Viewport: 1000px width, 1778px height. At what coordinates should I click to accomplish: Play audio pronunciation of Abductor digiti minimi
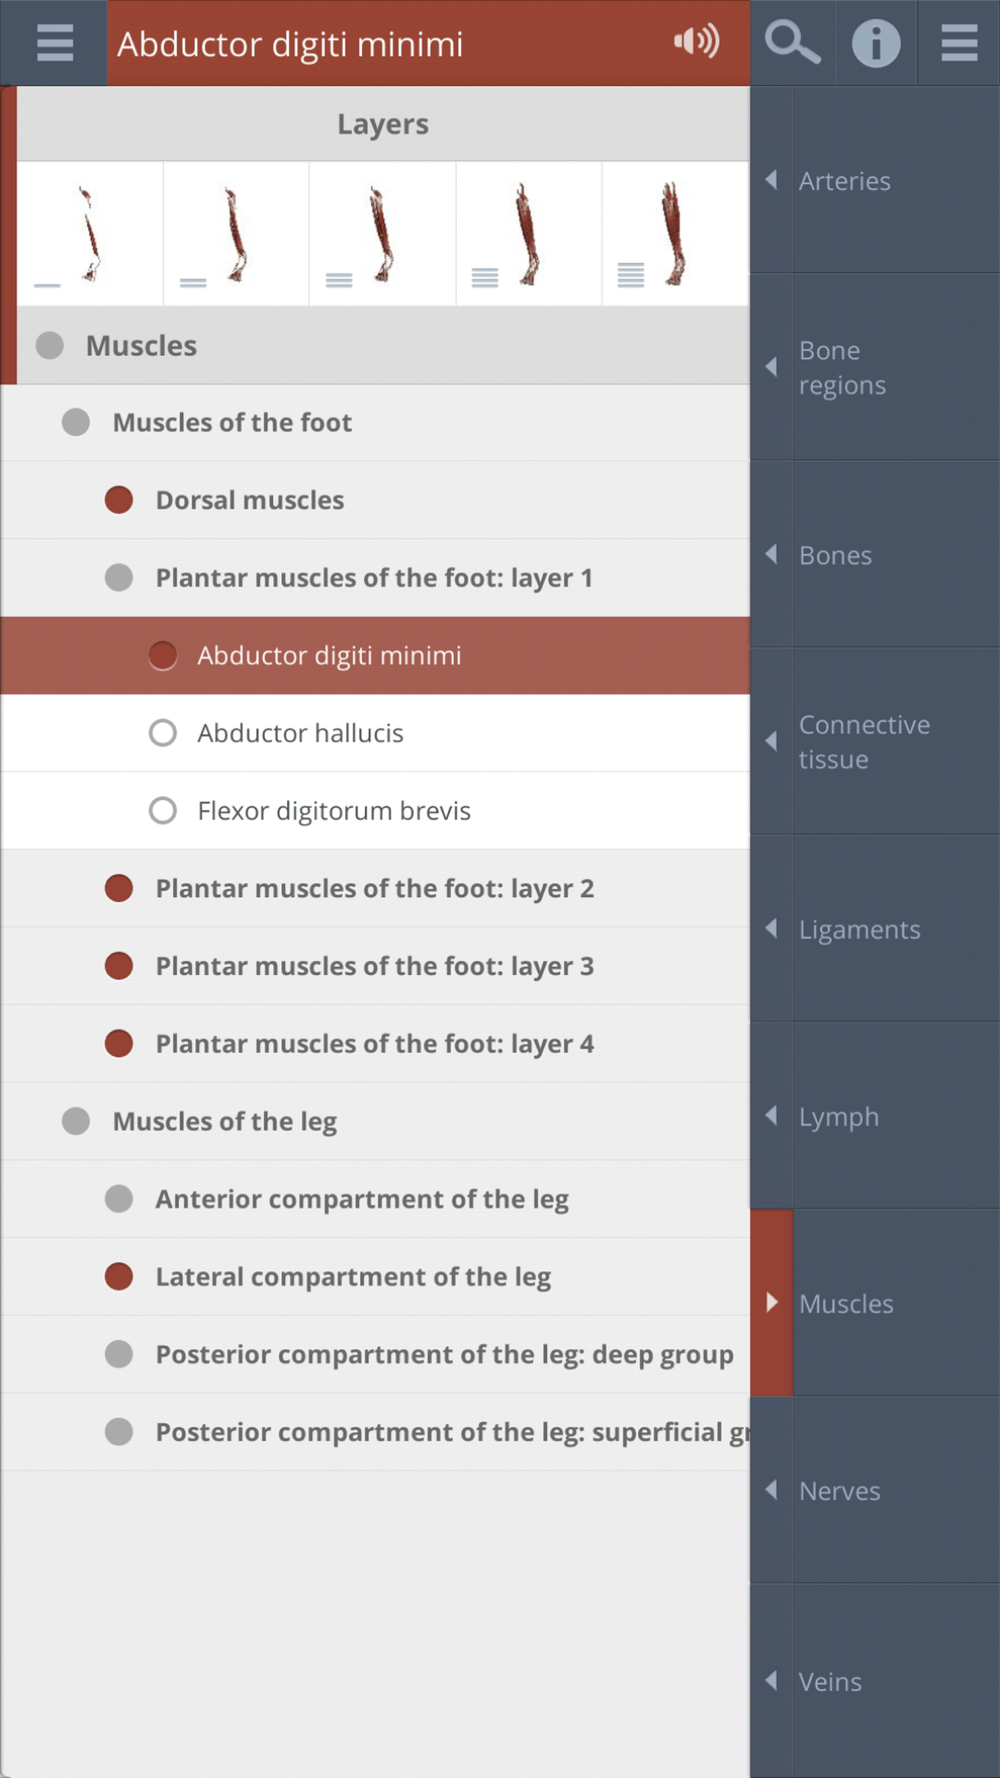(x=696, y=41)
